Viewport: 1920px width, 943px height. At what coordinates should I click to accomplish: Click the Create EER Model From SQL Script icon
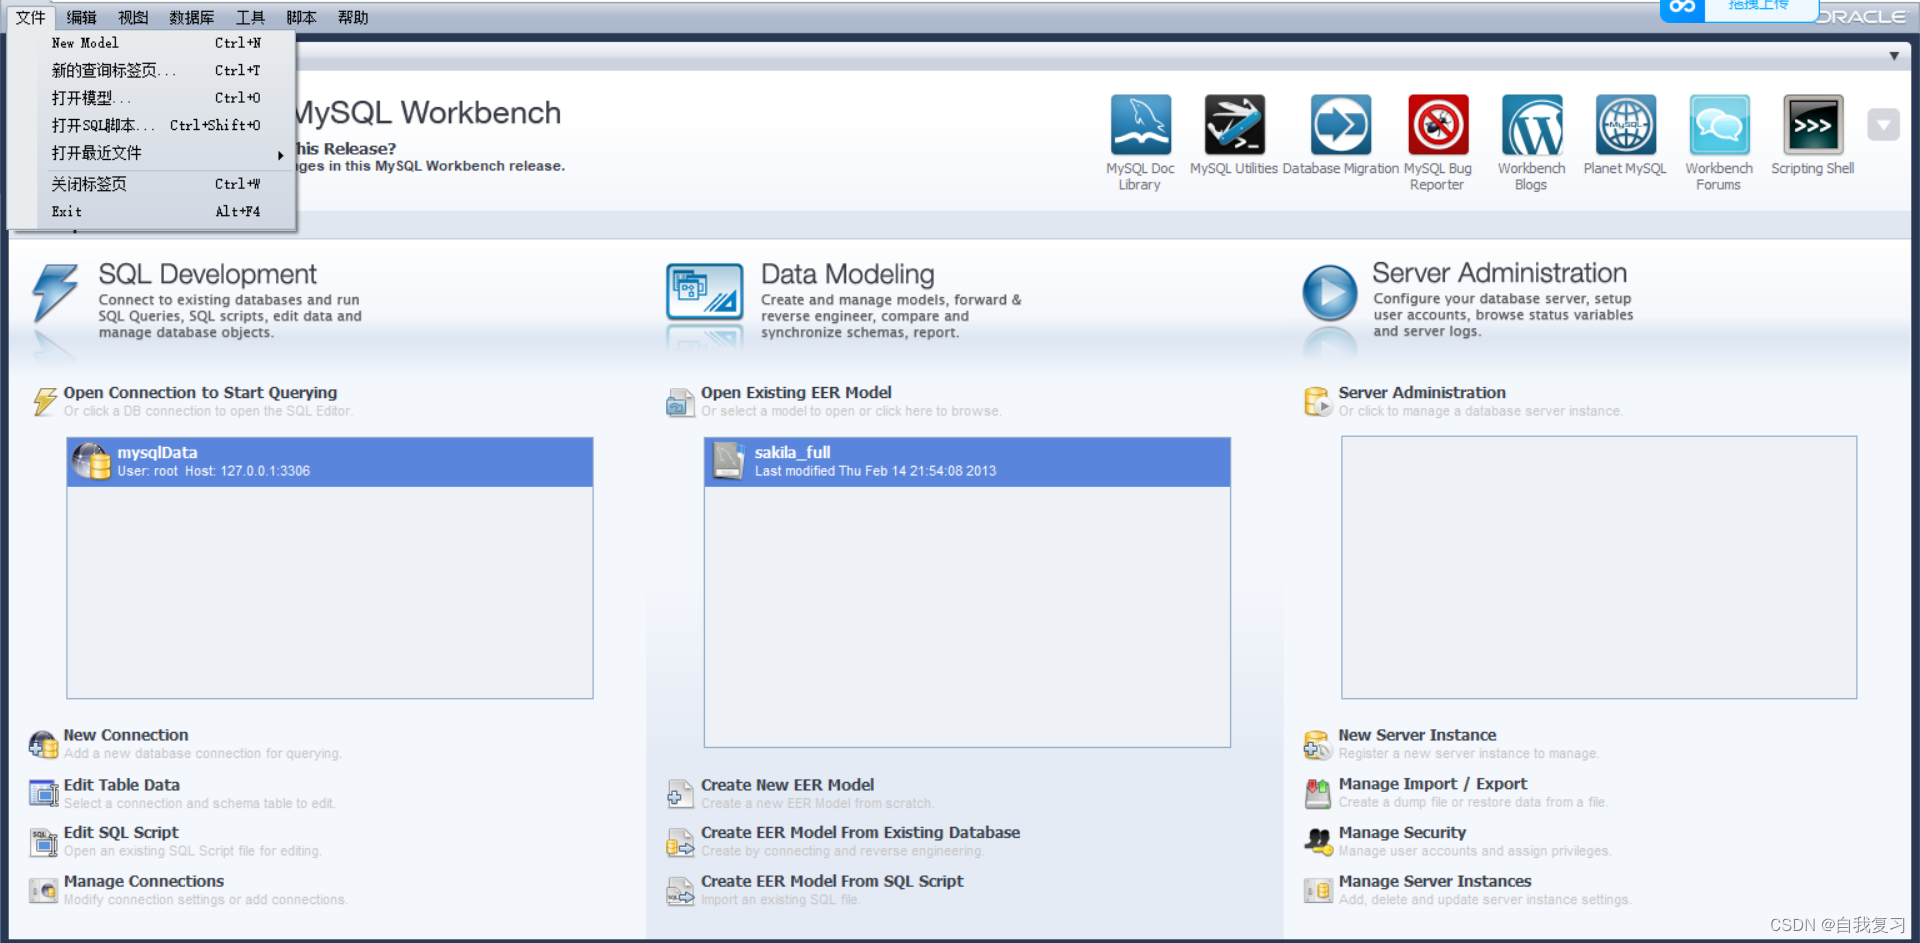pyautogui.click(x=680, y=890)
